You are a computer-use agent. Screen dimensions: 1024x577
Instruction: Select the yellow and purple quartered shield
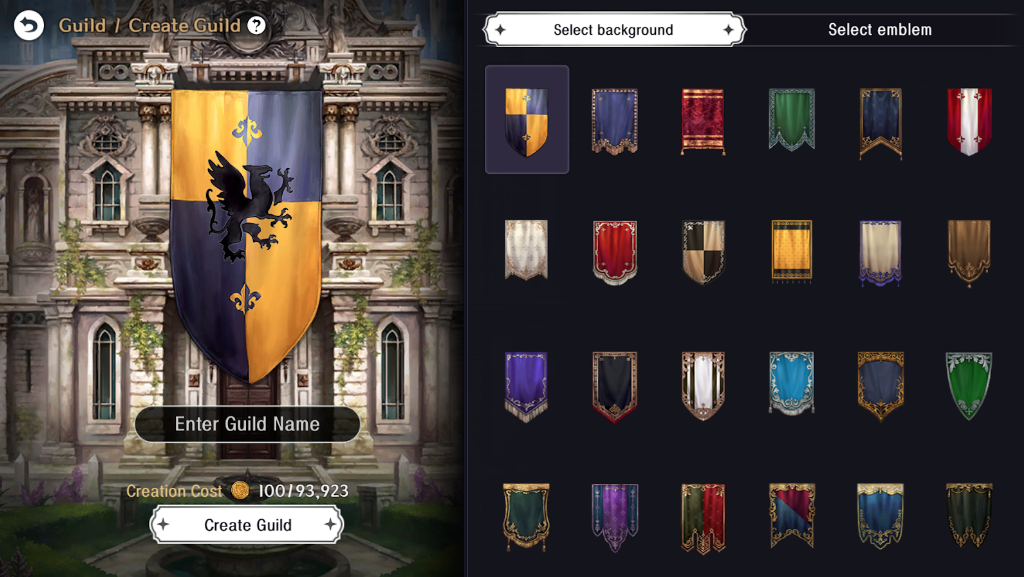pos(526,122)
